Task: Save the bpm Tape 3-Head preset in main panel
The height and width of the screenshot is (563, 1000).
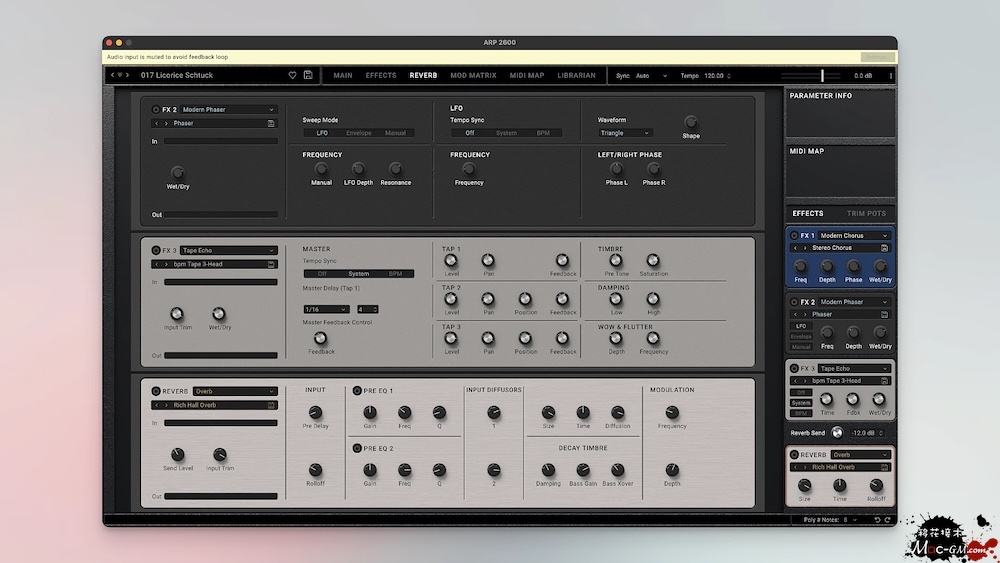Action: tap(271, 264)
